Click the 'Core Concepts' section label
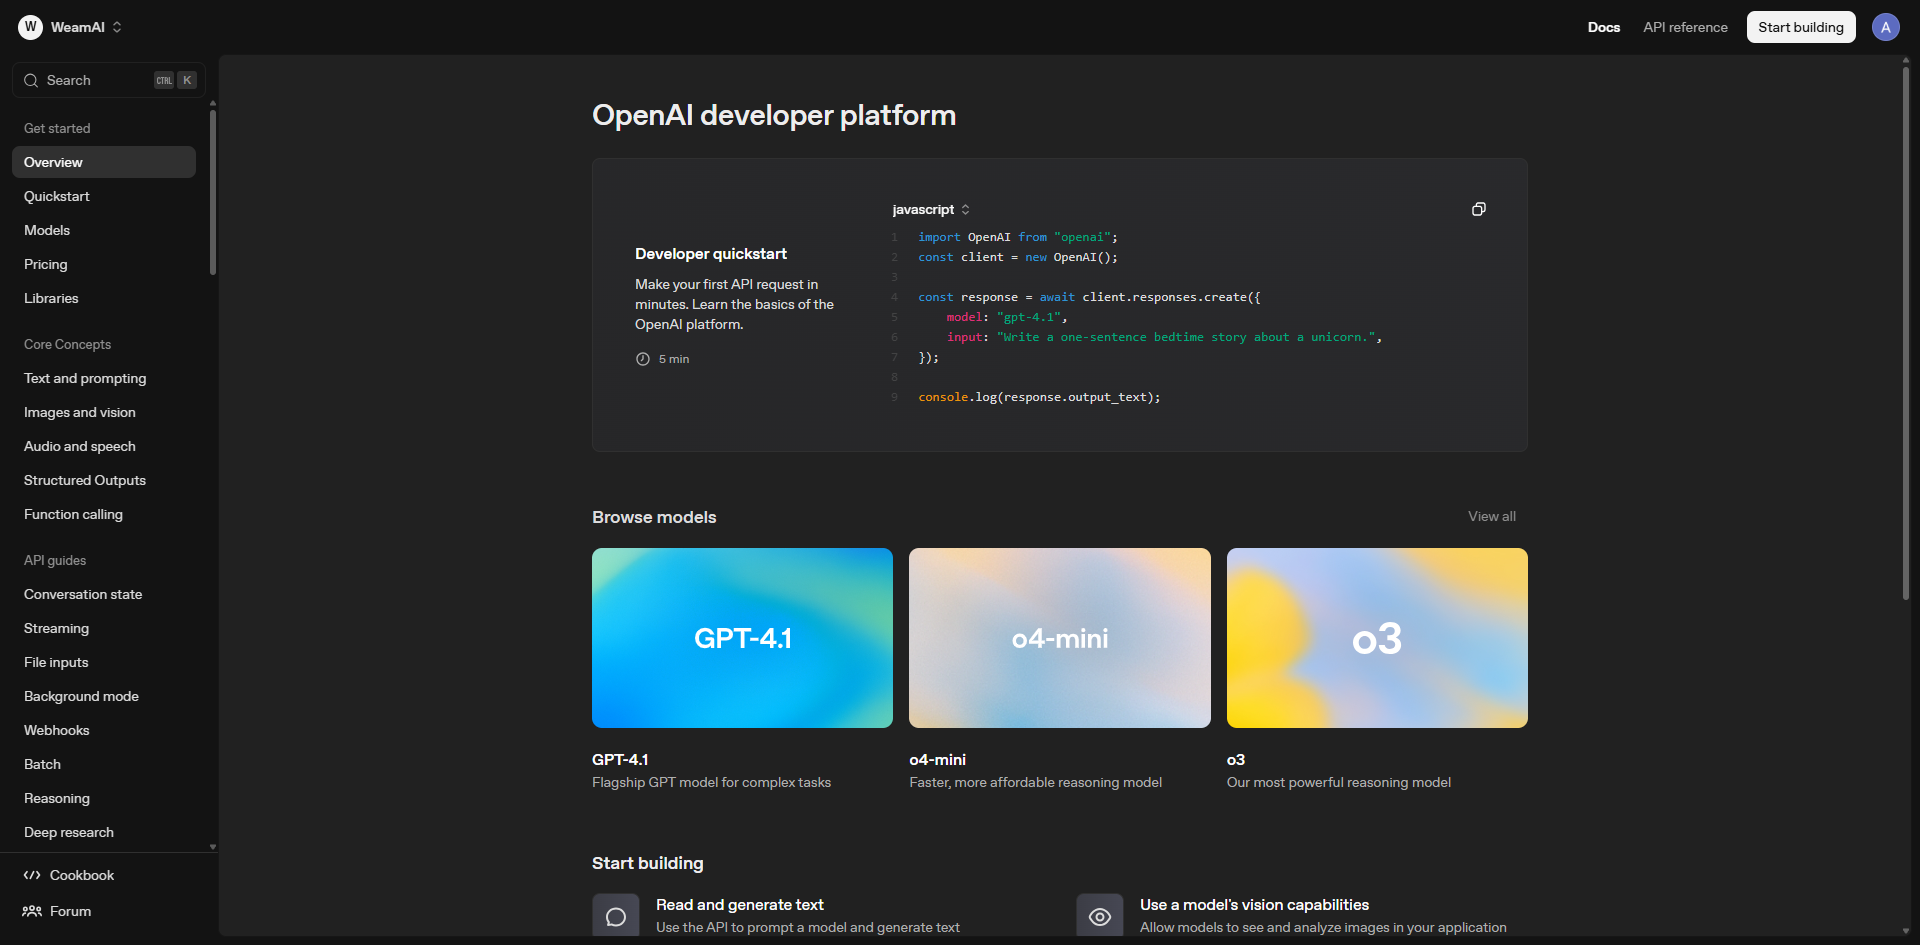1920x945 pixels. tap(67, 344)
